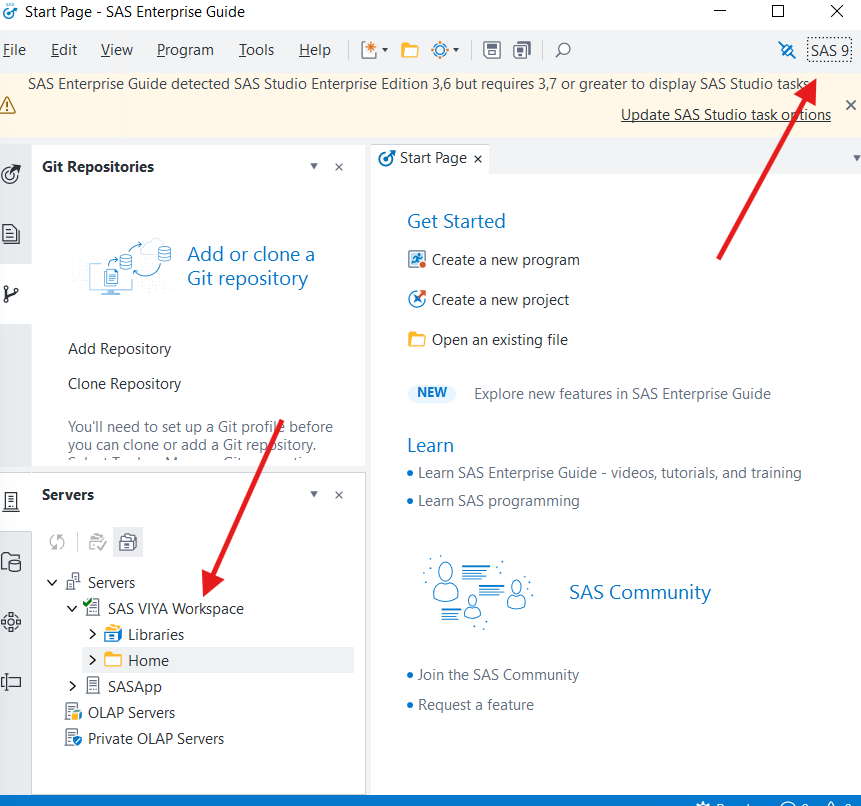
Task: Expand the Libraries tree node
Action: coord(91,634)
